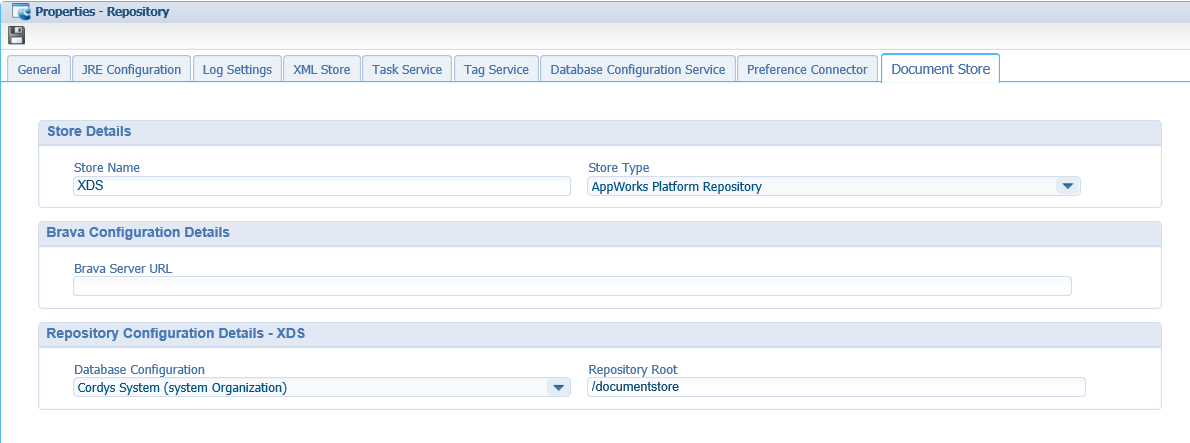The width and height of the screenshot is (1190, 443).
Task: Open the JRE Configuration tab
Action: pos(131,70)
